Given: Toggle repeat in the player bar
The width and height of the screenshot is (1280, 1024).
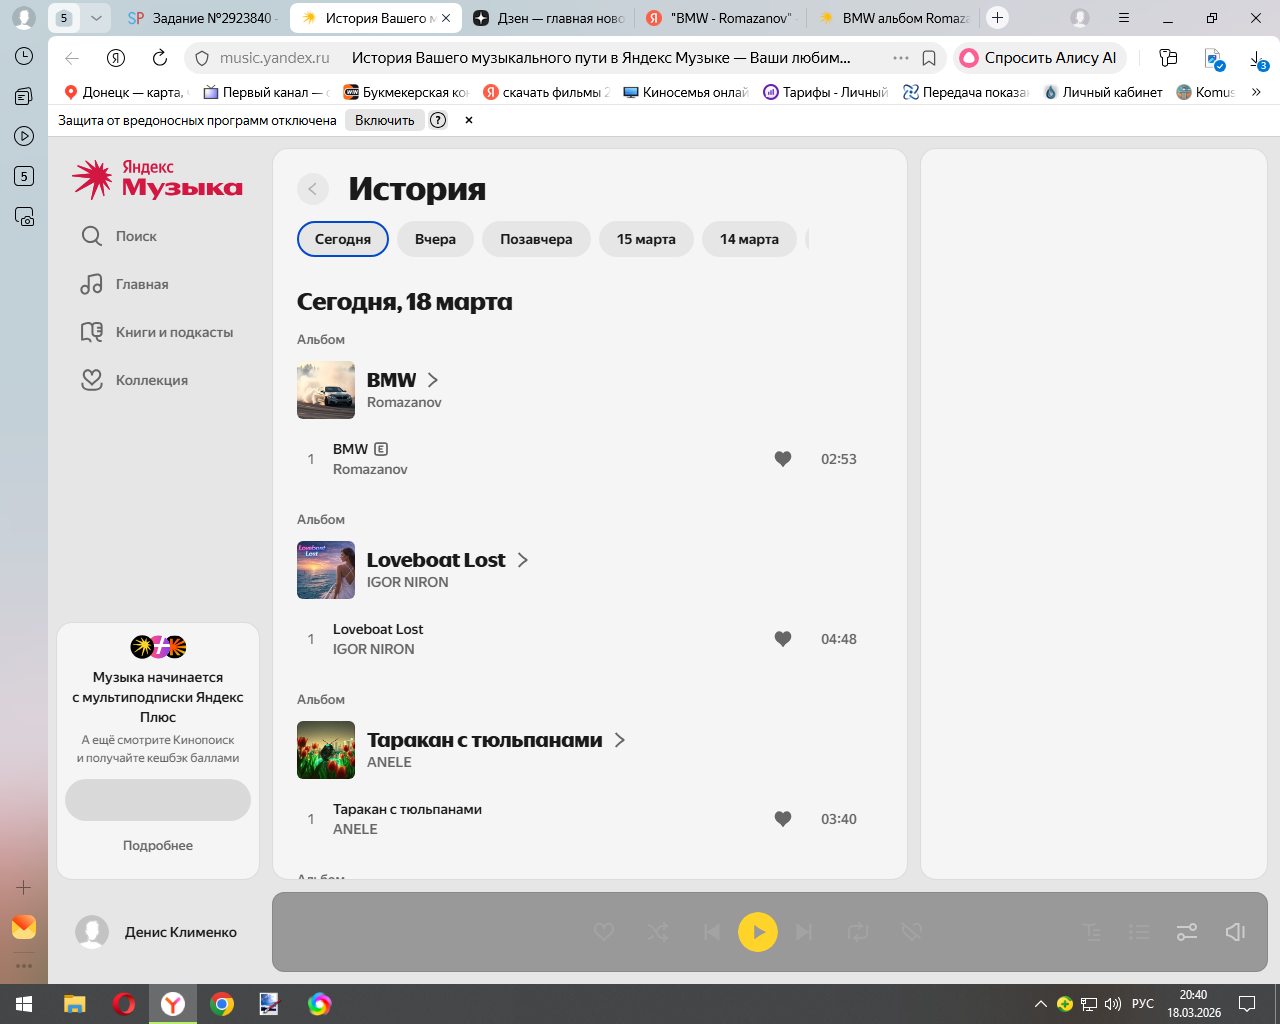Looking at the screenshot, I should tap(858, 932).
